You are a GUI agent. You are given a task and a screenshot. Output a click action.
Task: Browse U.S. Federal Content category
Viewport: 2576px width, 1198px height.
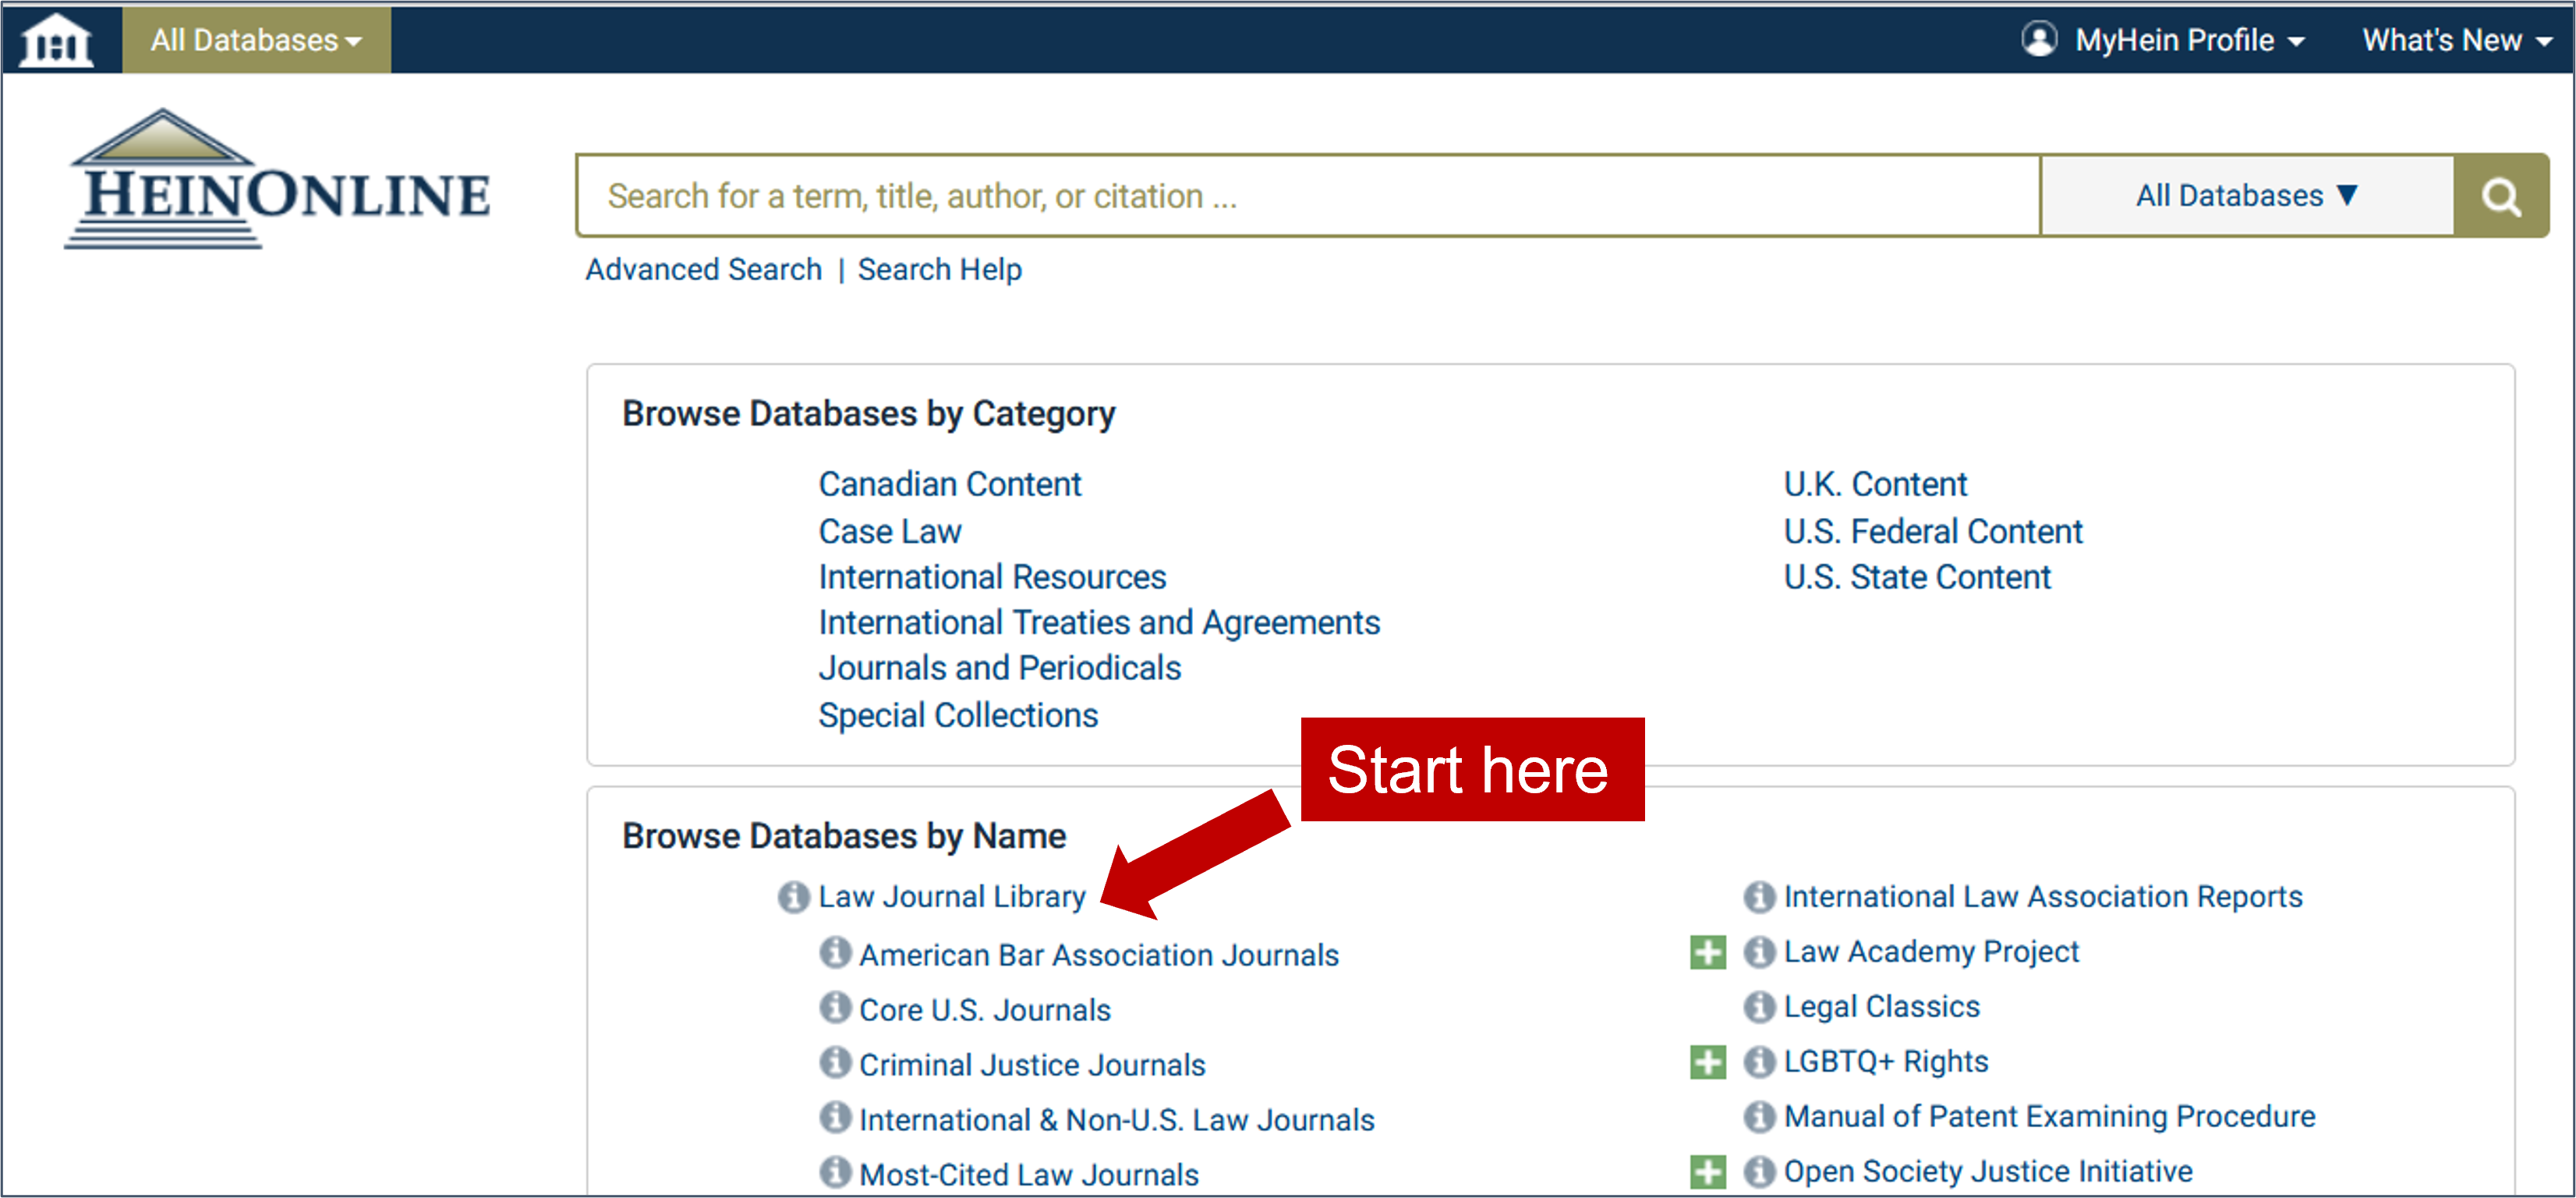(1933, 532)
